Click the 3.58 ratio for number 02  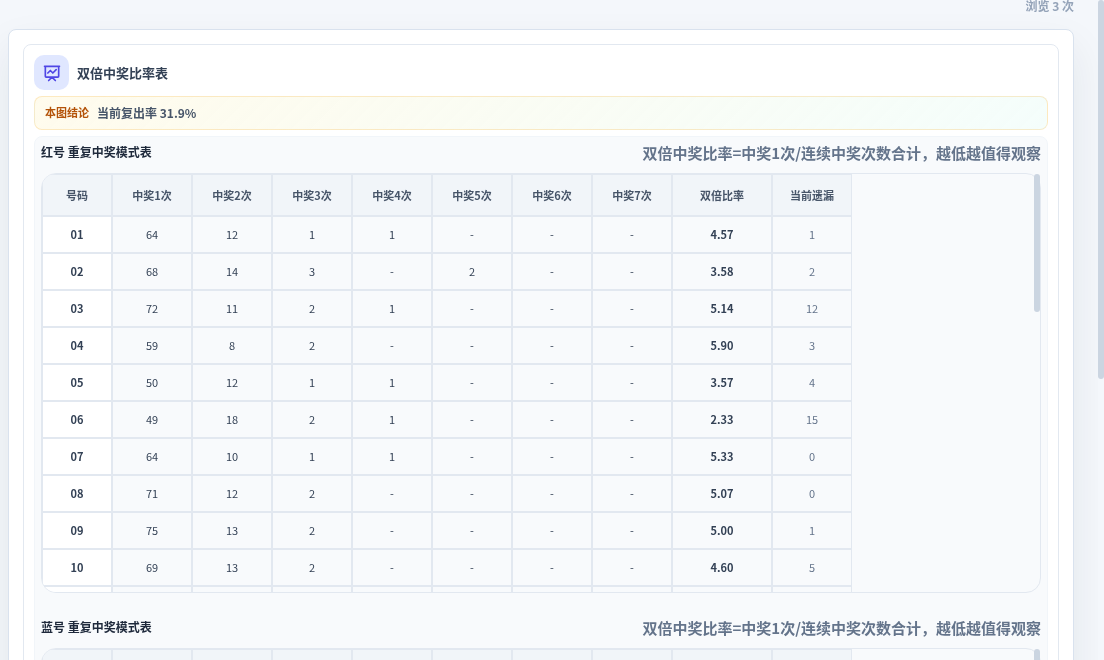tap(722, 272)
